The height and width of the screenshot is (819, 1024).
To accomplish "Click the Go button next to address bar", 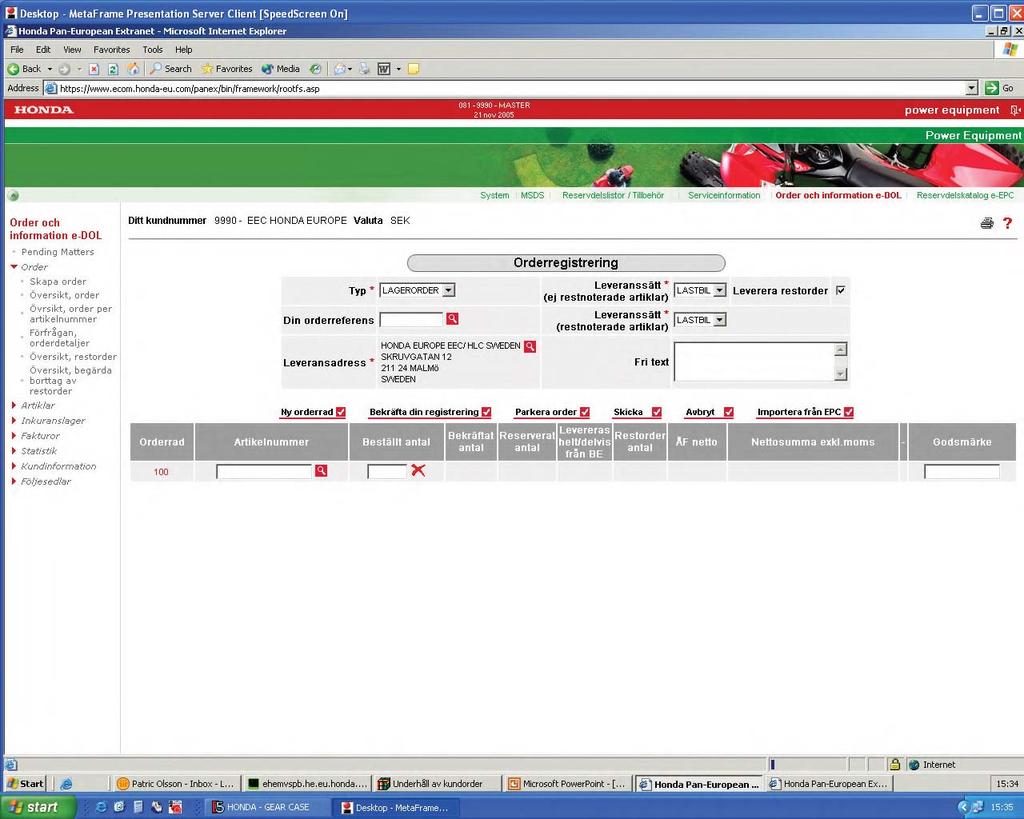I will coord(1000,88).
